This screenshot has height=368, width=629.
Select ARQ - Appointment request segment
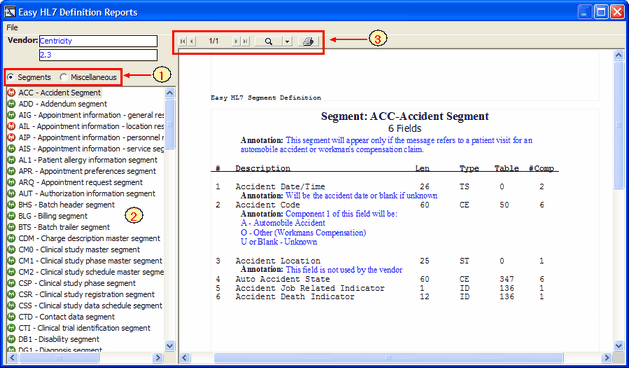[80, 183]
